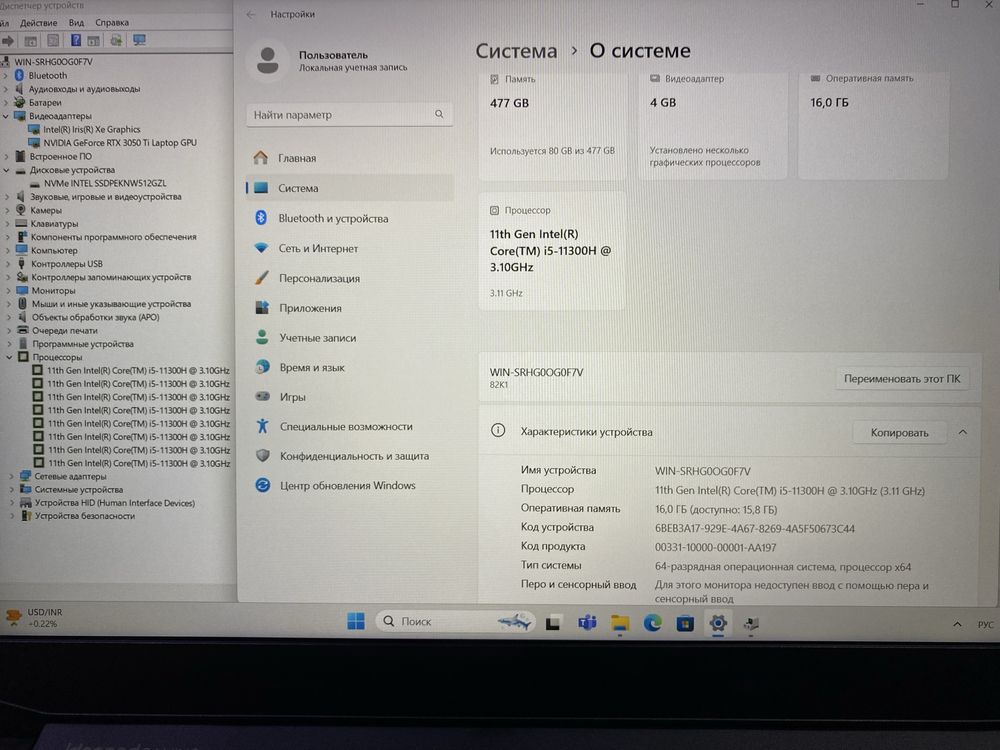This screenshot has width=1000, height=750.
Task: Open Центр обновления Windows
Action: click(x=349, y=485)
